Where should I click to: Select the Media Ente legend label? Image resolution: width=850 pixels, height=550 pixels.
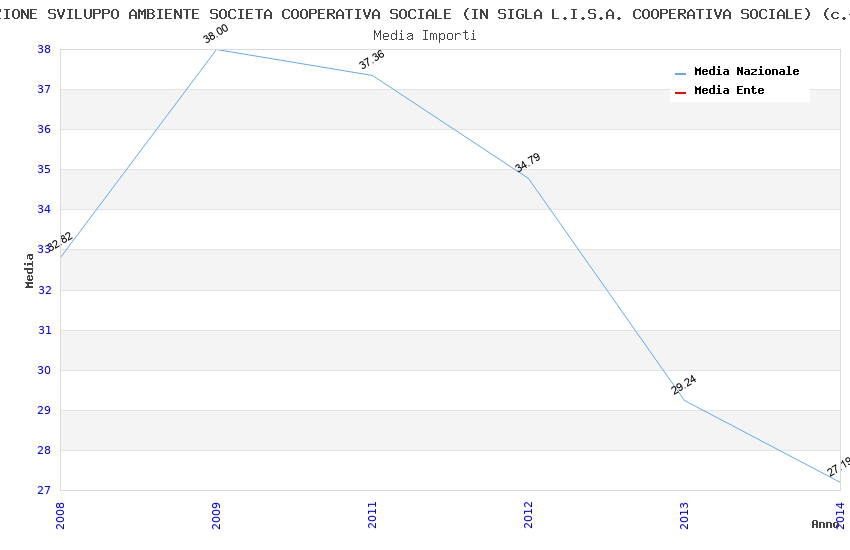729,91
